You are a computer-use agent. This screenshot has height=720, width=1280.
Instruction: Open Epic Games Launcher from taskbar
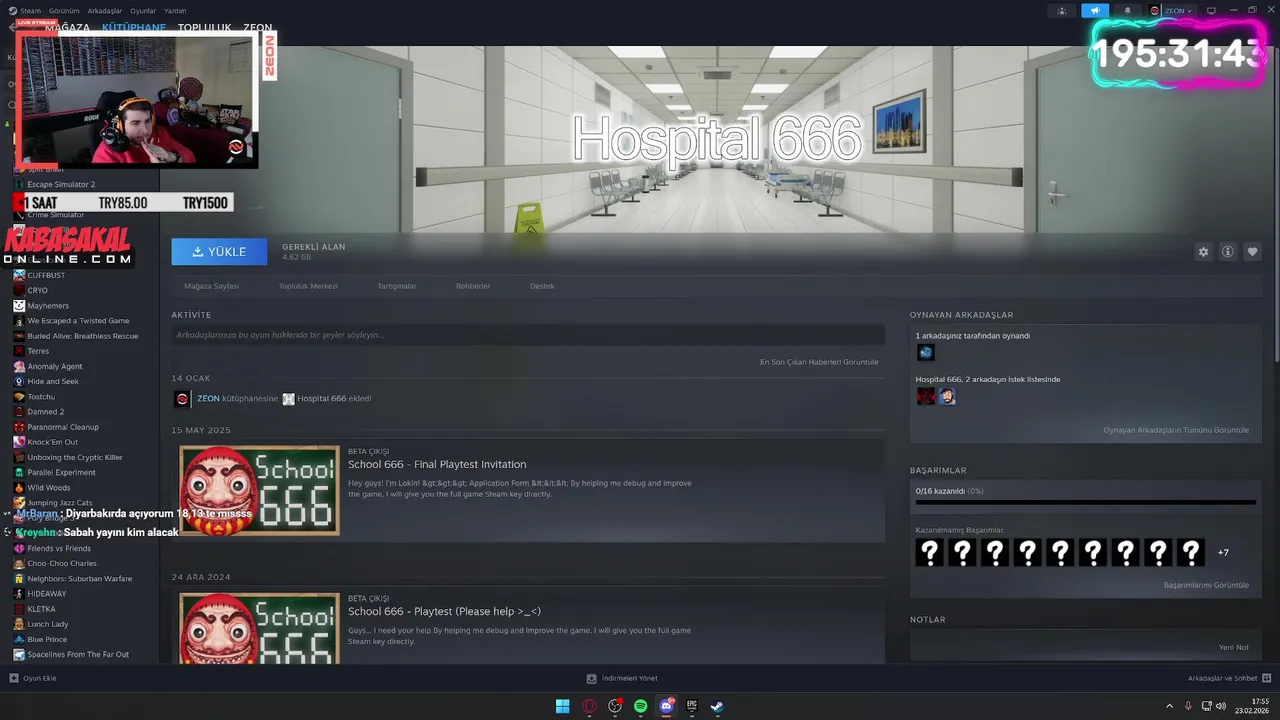point(692,706)
